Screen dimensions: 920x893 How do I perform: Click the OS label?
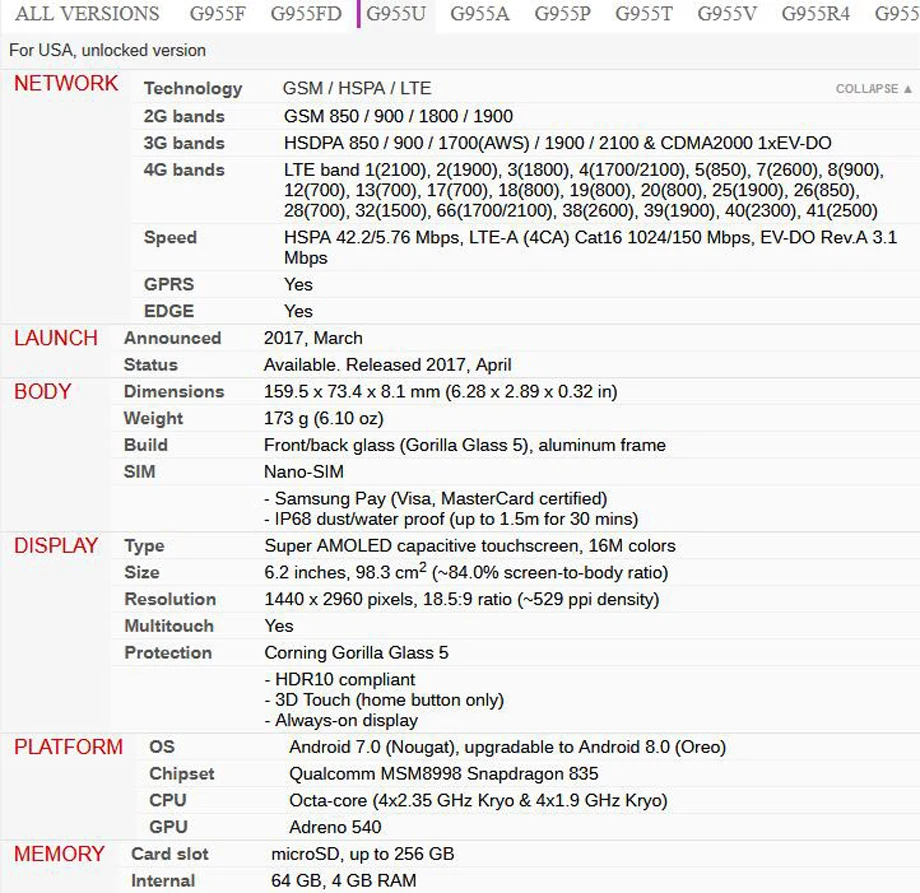point(162,747)
